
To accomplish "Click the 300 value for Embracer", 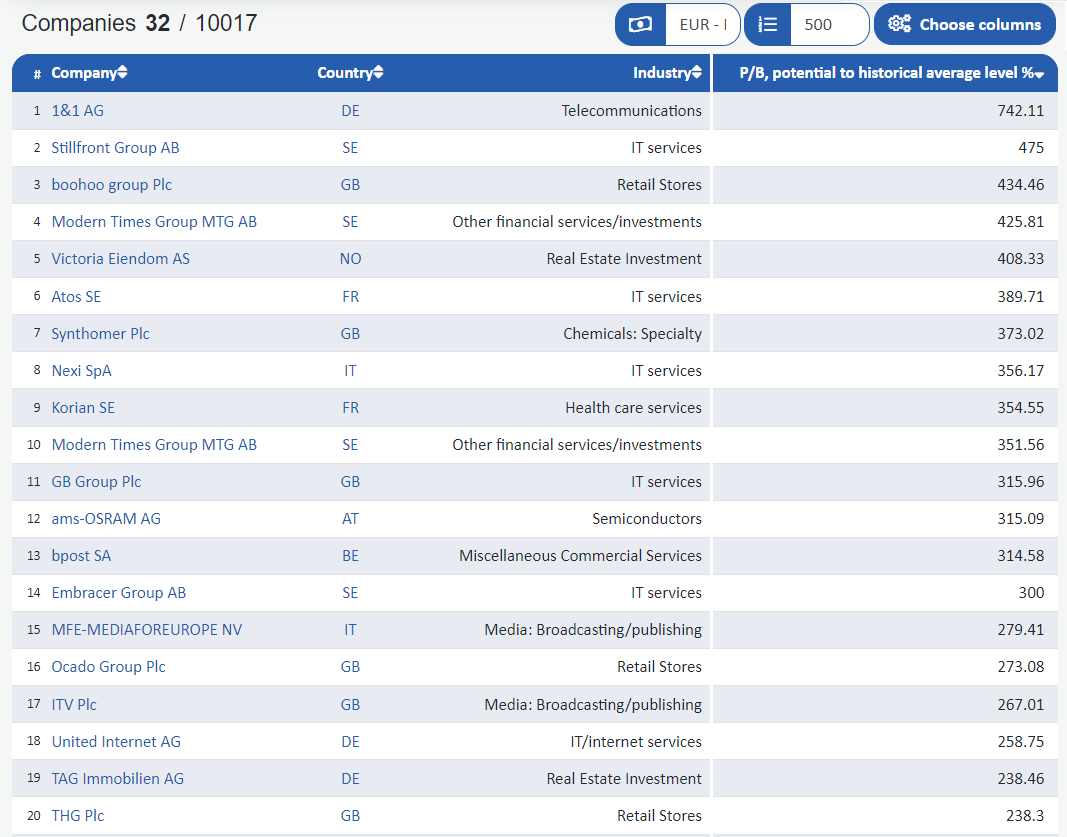I will [1031, 593].
